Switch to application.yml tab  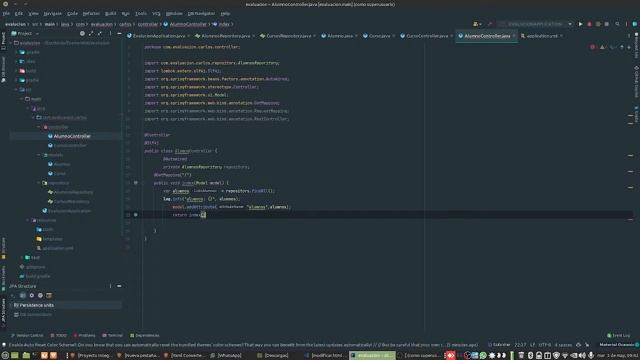tap(542, 36)
